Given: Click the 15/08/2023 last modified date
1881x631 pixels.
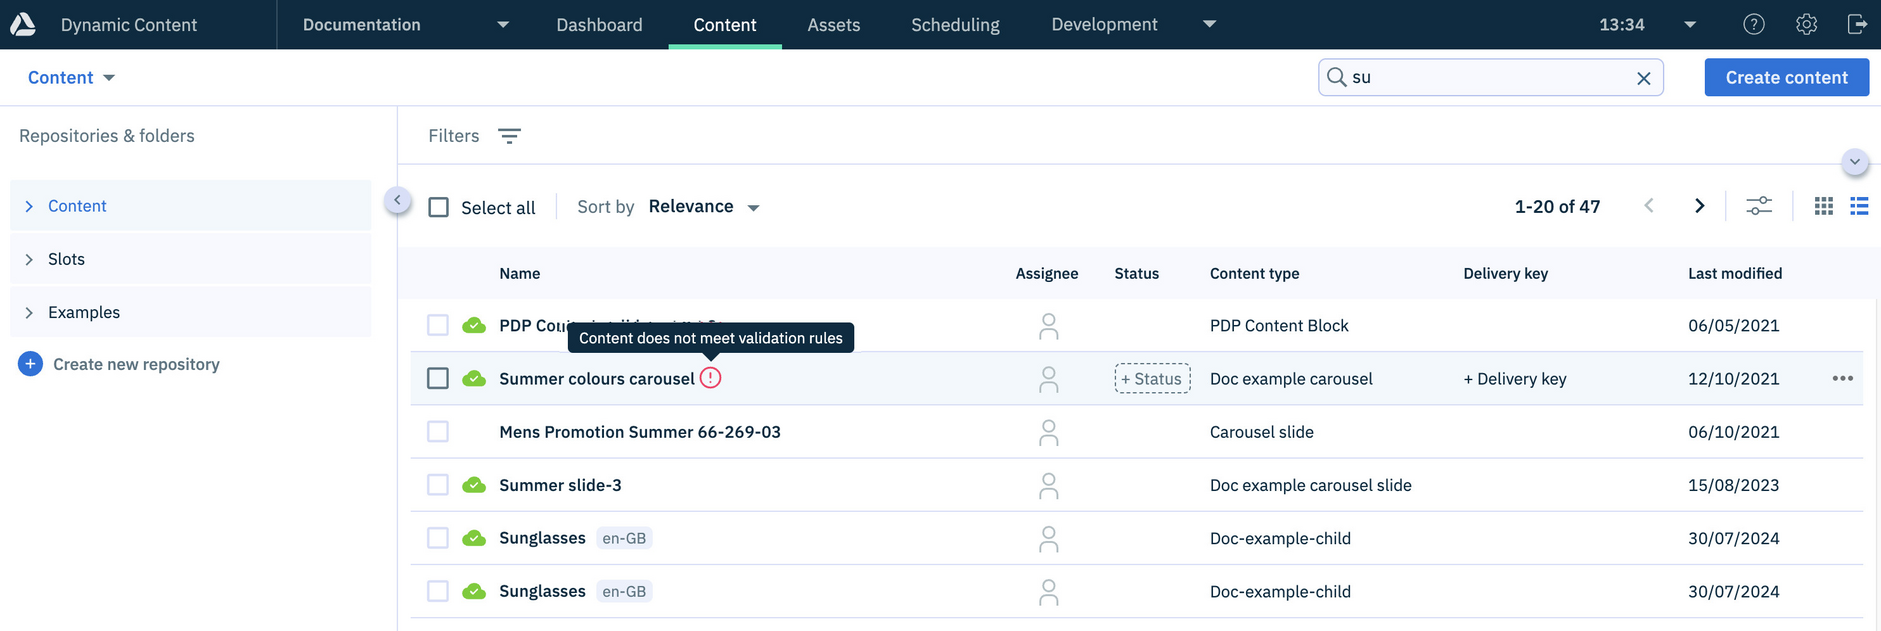Looking at the screenshot, I should [x=1733, y=485].
